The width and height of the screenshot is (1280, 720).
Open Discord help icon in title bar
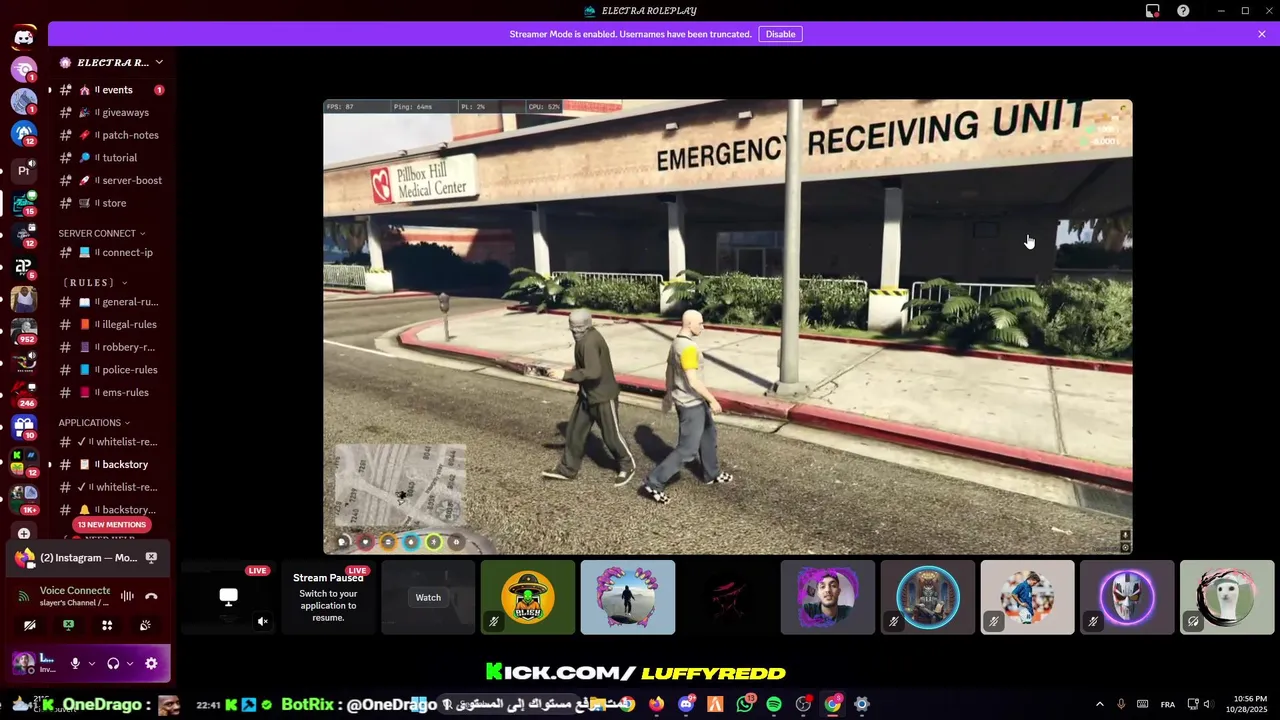(1184, 11)
